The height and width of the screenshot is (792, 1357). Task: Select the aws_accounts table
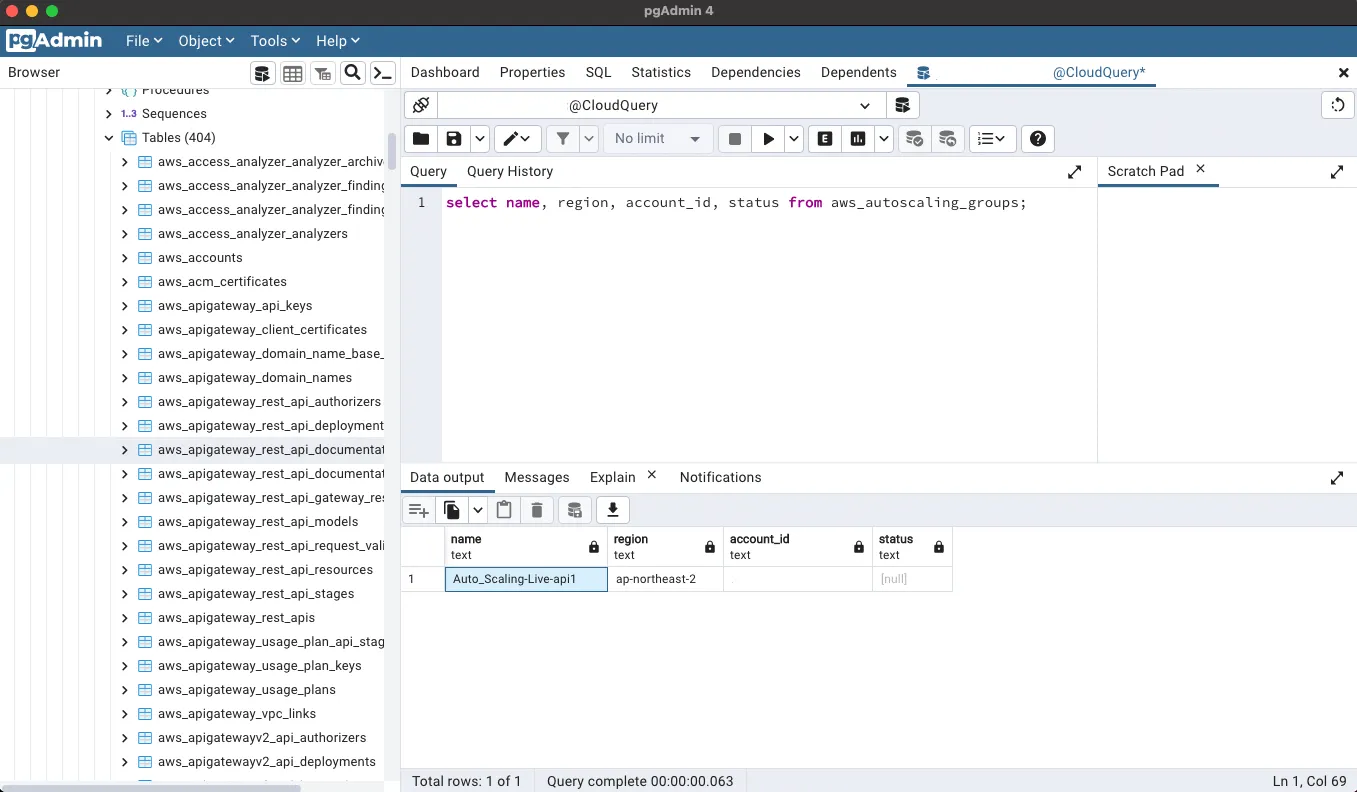tap(200, 258)
